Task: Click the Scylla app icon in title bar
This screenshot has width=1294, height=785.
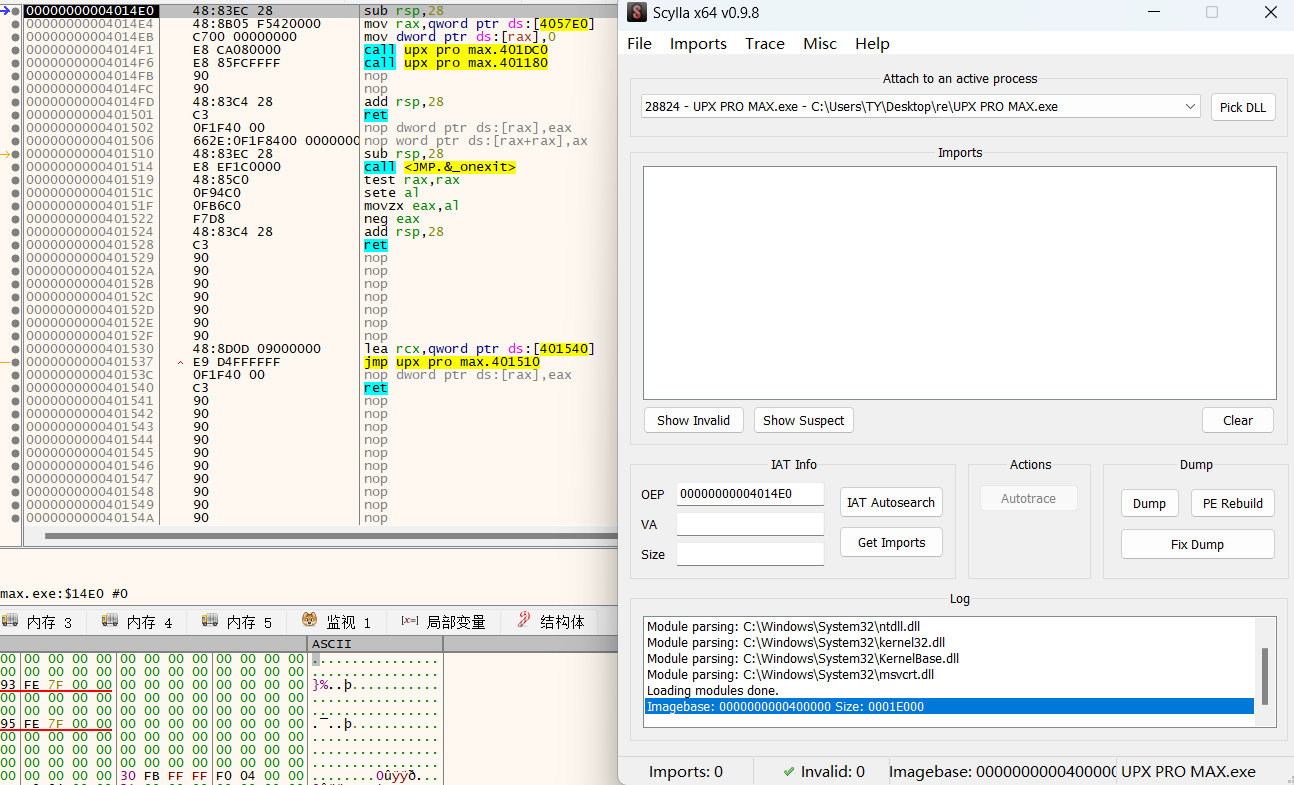Action: click(x=636, y=13)
